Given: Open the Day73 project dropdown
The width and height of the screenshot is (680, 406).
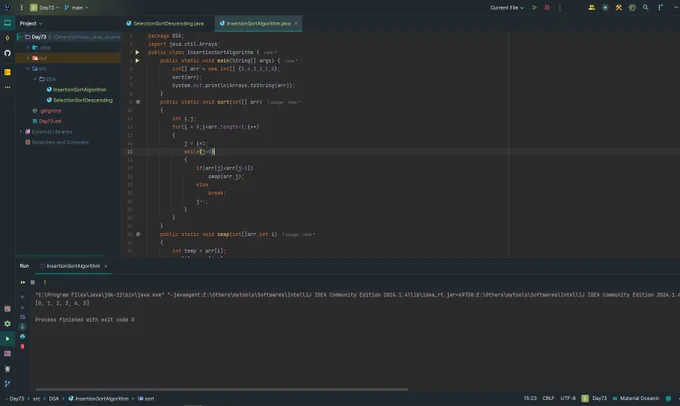Looking at the screenshot, I should (45, 7).
